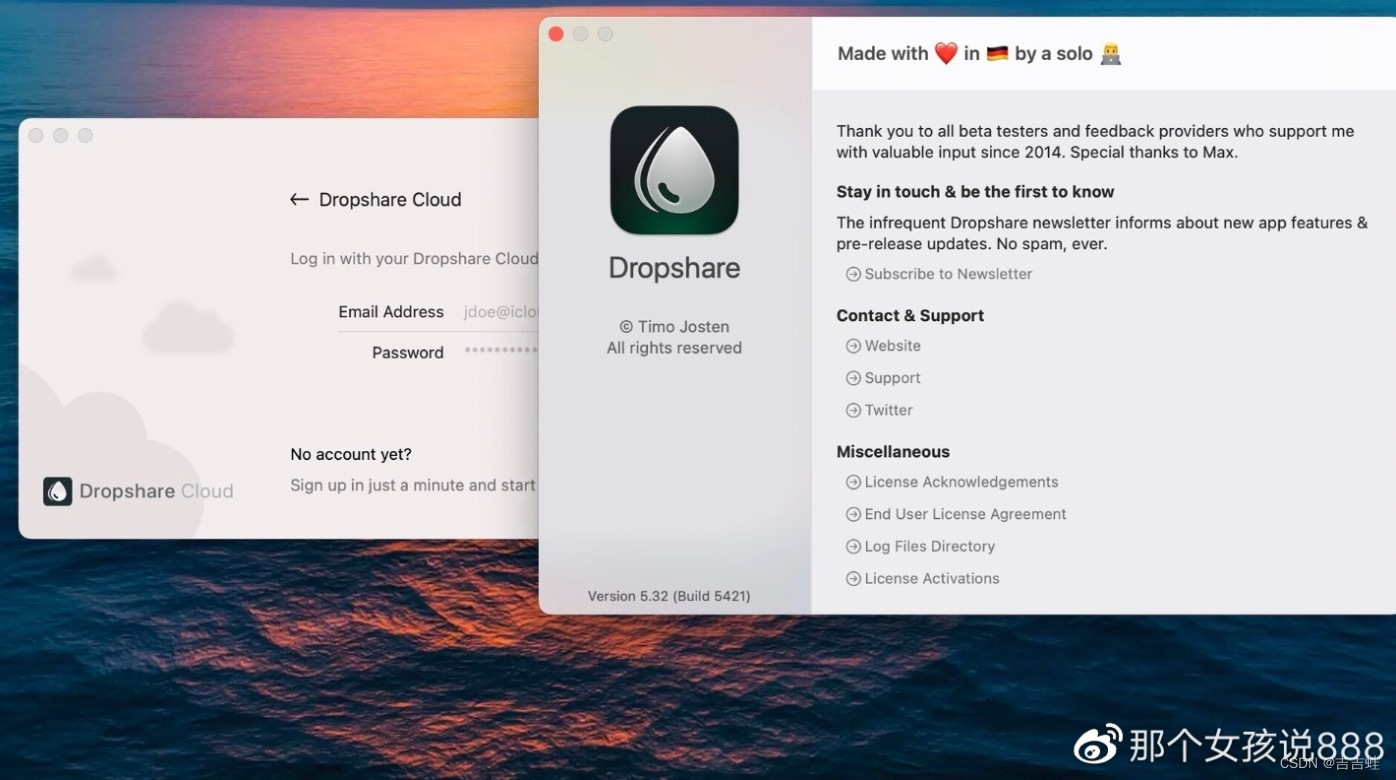Click the Password field in login window
1396x780 pixels.
pos(500,352)
